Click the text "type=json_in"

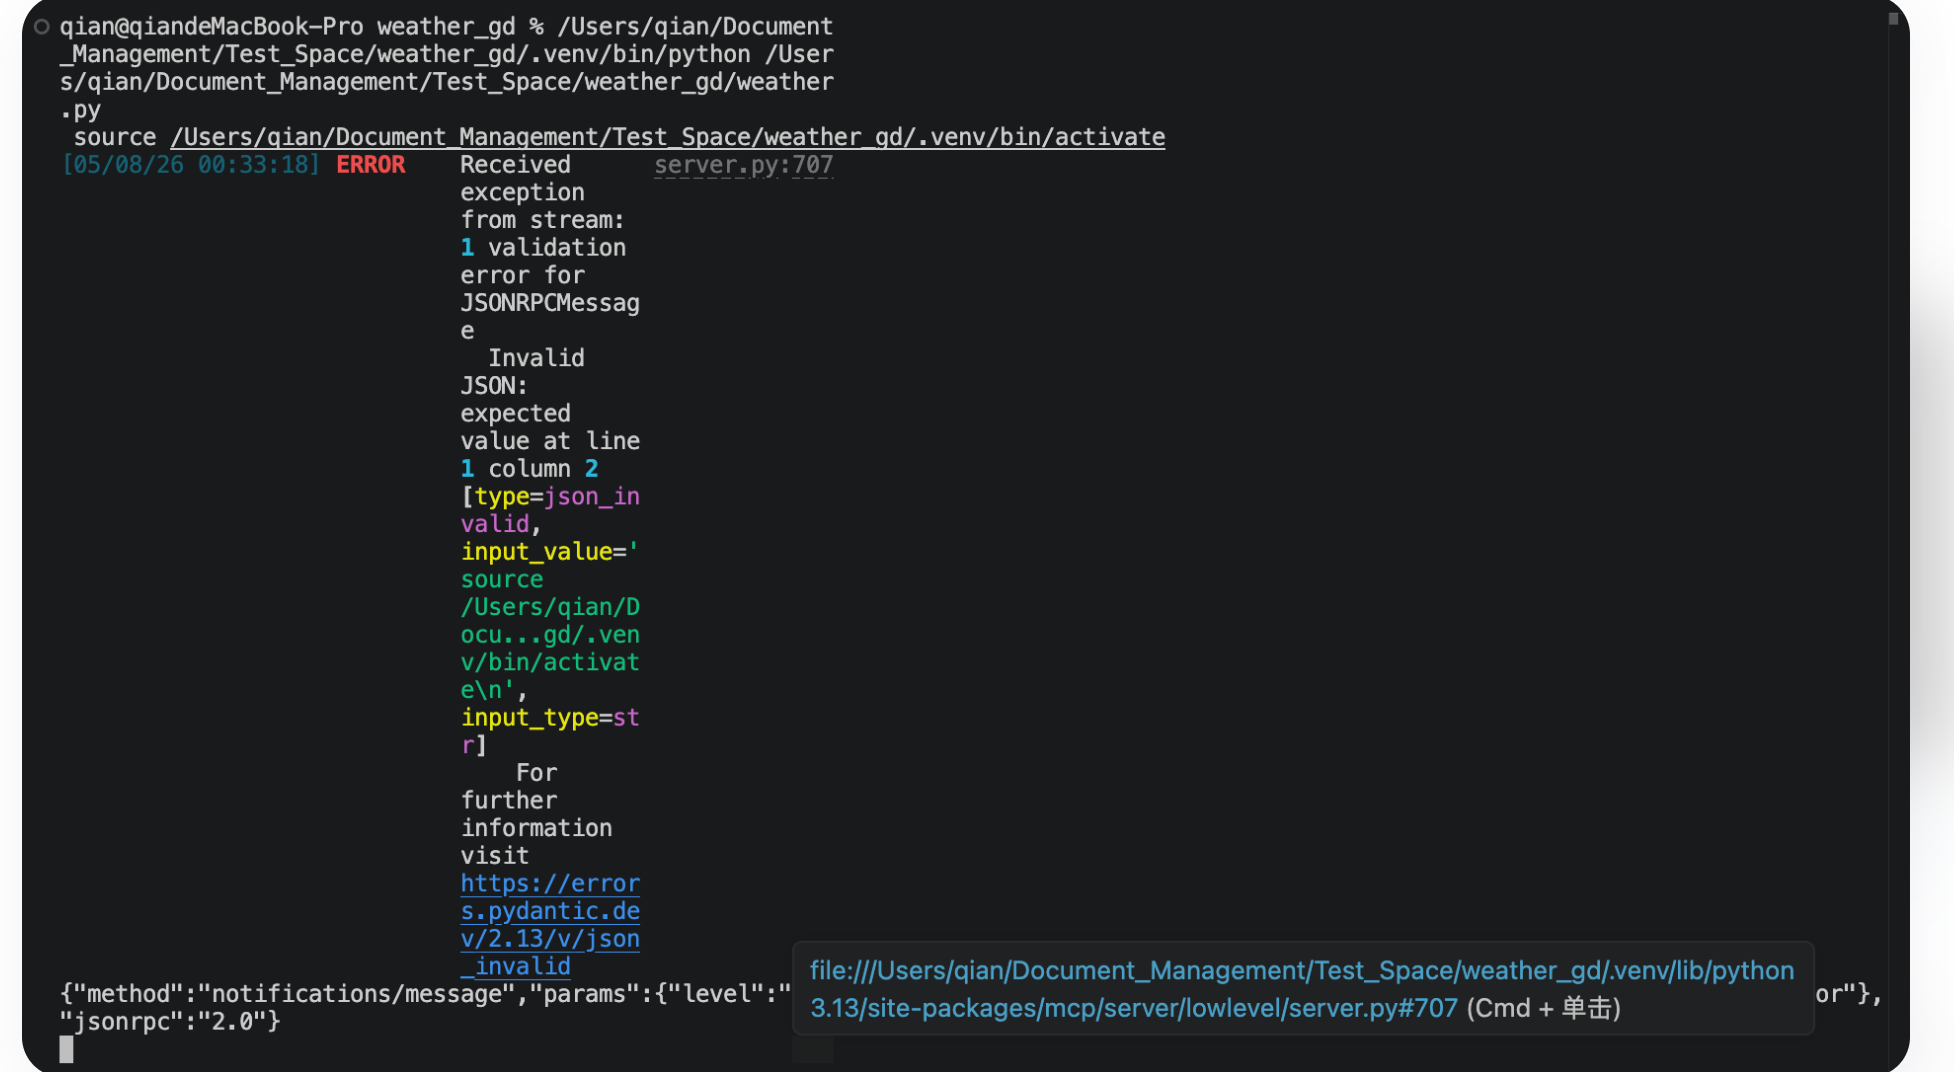557,497
